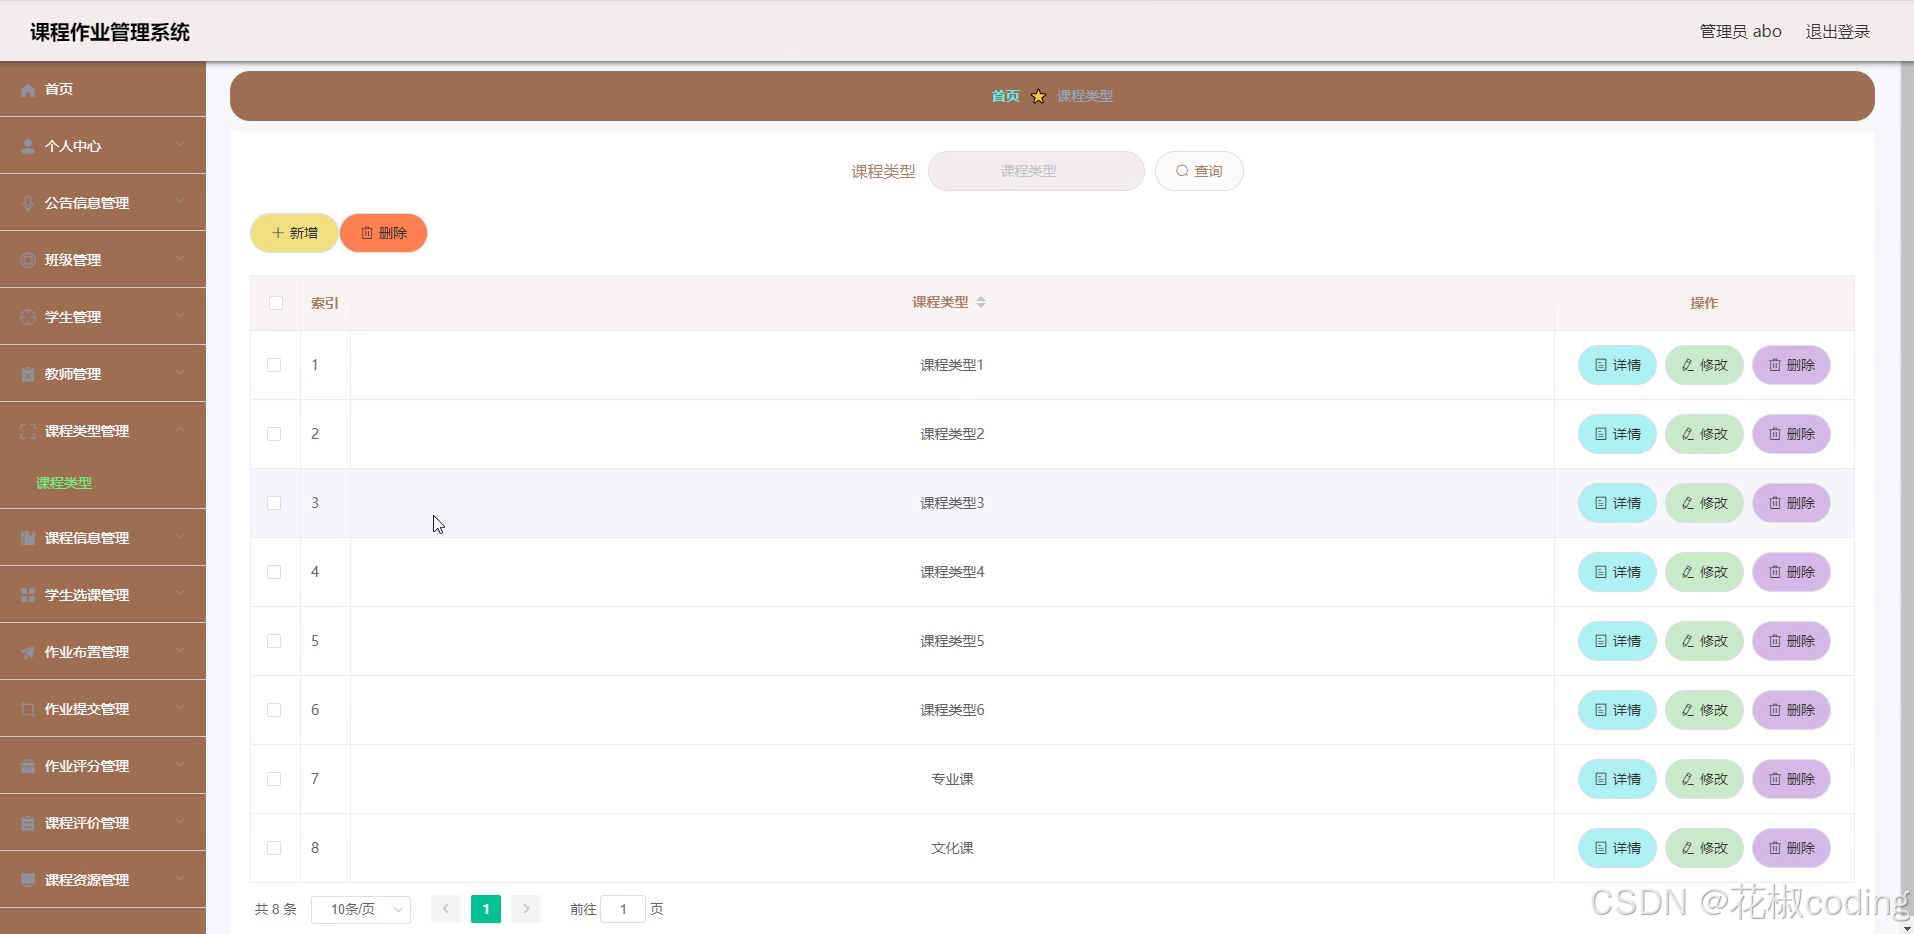The image size is (1914, 934).
Task: Open 详情 for 课程类型2 row
Action: point(1617,434)
